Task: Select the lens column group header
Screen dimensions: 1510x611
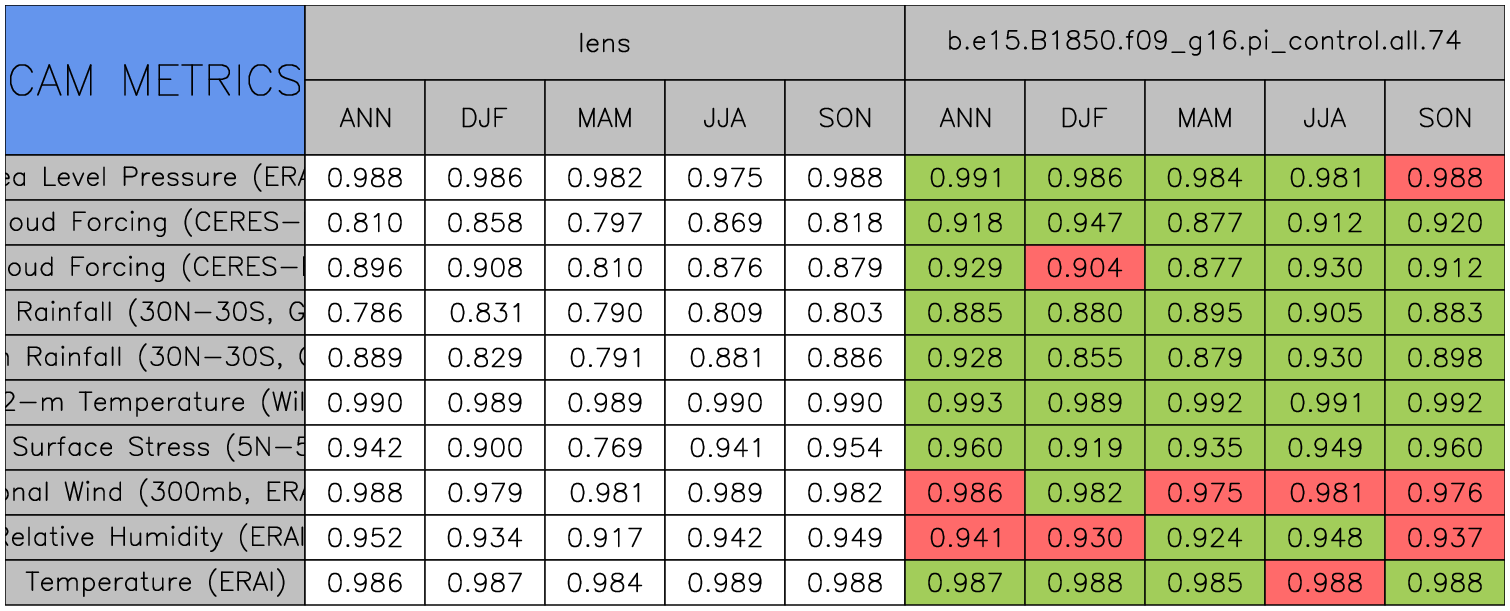Action: (x=604, y=43)
